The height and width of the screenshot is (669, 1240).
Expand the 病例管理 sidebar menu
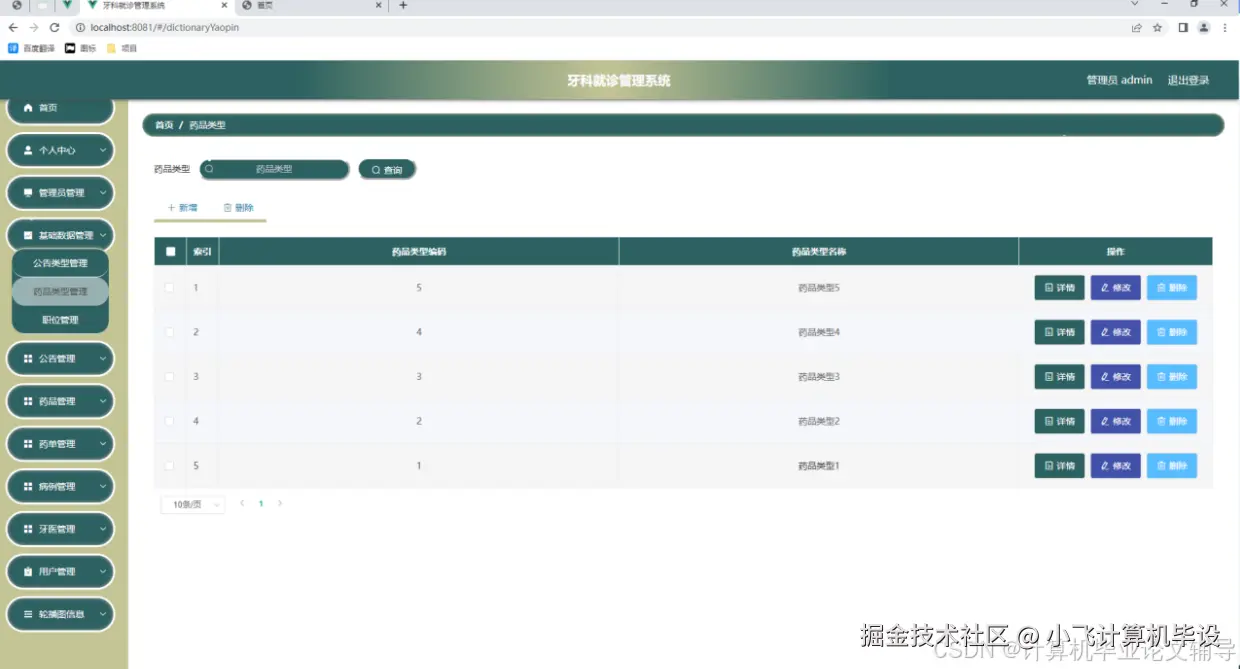60,487
